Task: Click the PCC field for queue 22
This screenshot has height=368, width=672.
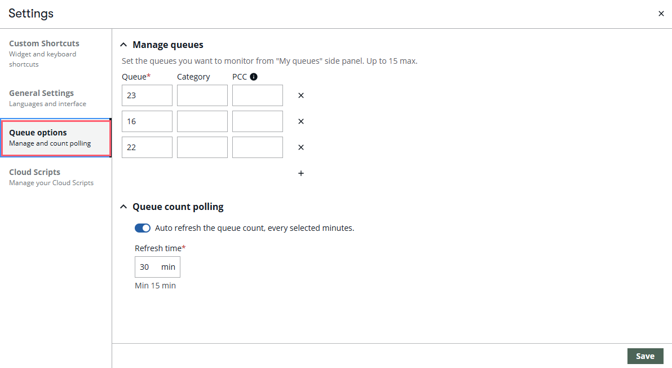Action: (258, 147)
